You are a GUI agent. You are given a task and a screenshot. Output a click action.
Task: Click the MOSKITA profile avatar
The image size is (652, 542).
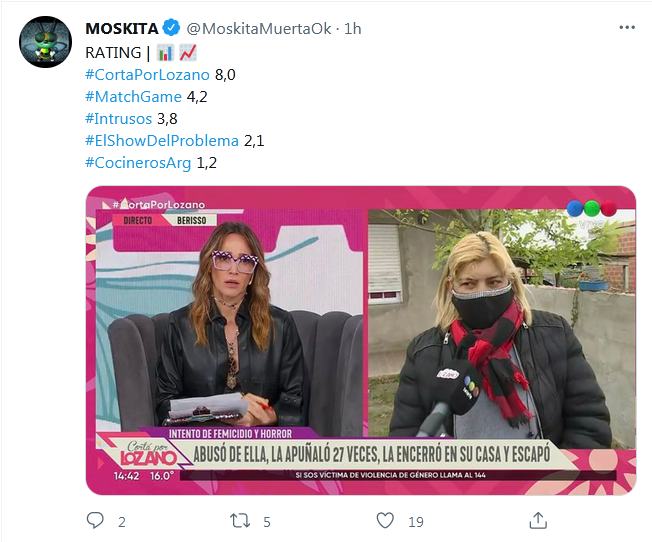click(45, 42)
